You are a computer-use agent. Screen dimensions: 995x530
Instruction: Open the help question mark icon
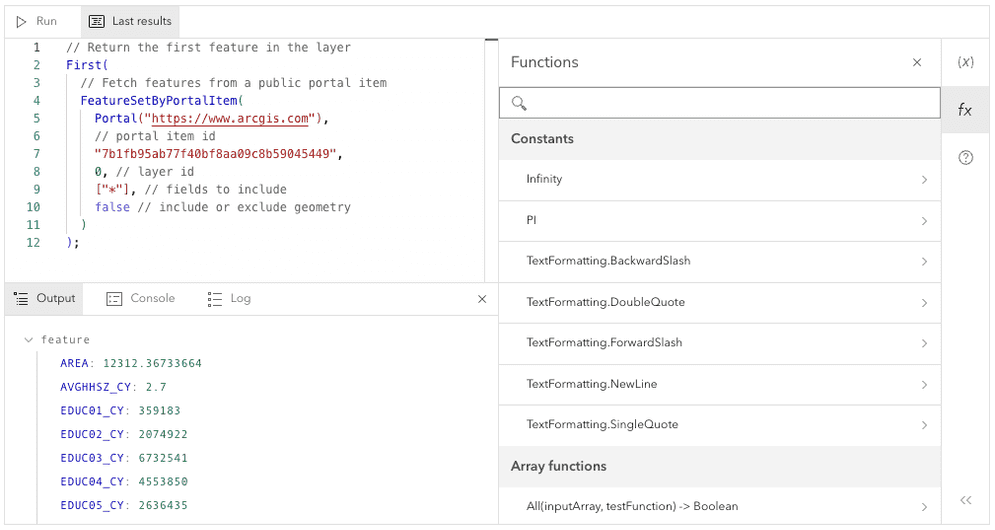(965, 158)
